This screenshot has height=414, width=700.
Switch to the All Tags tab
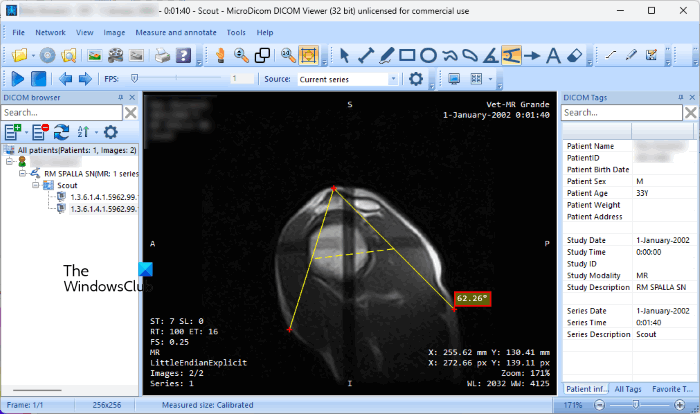point(629,388)
